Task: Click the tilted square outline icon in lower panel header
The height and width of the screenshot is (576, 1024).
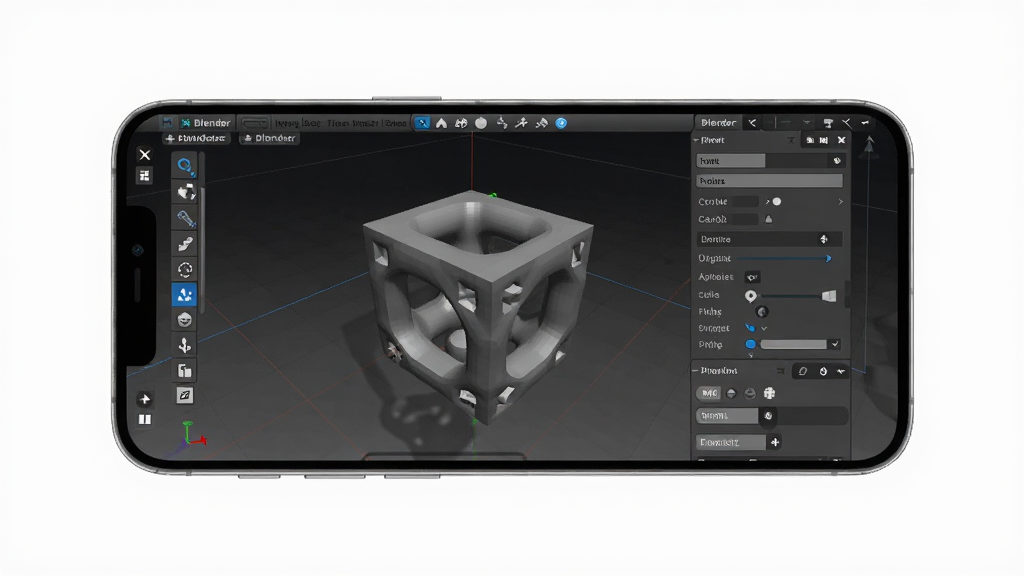Action: click(x=803, y=371)
